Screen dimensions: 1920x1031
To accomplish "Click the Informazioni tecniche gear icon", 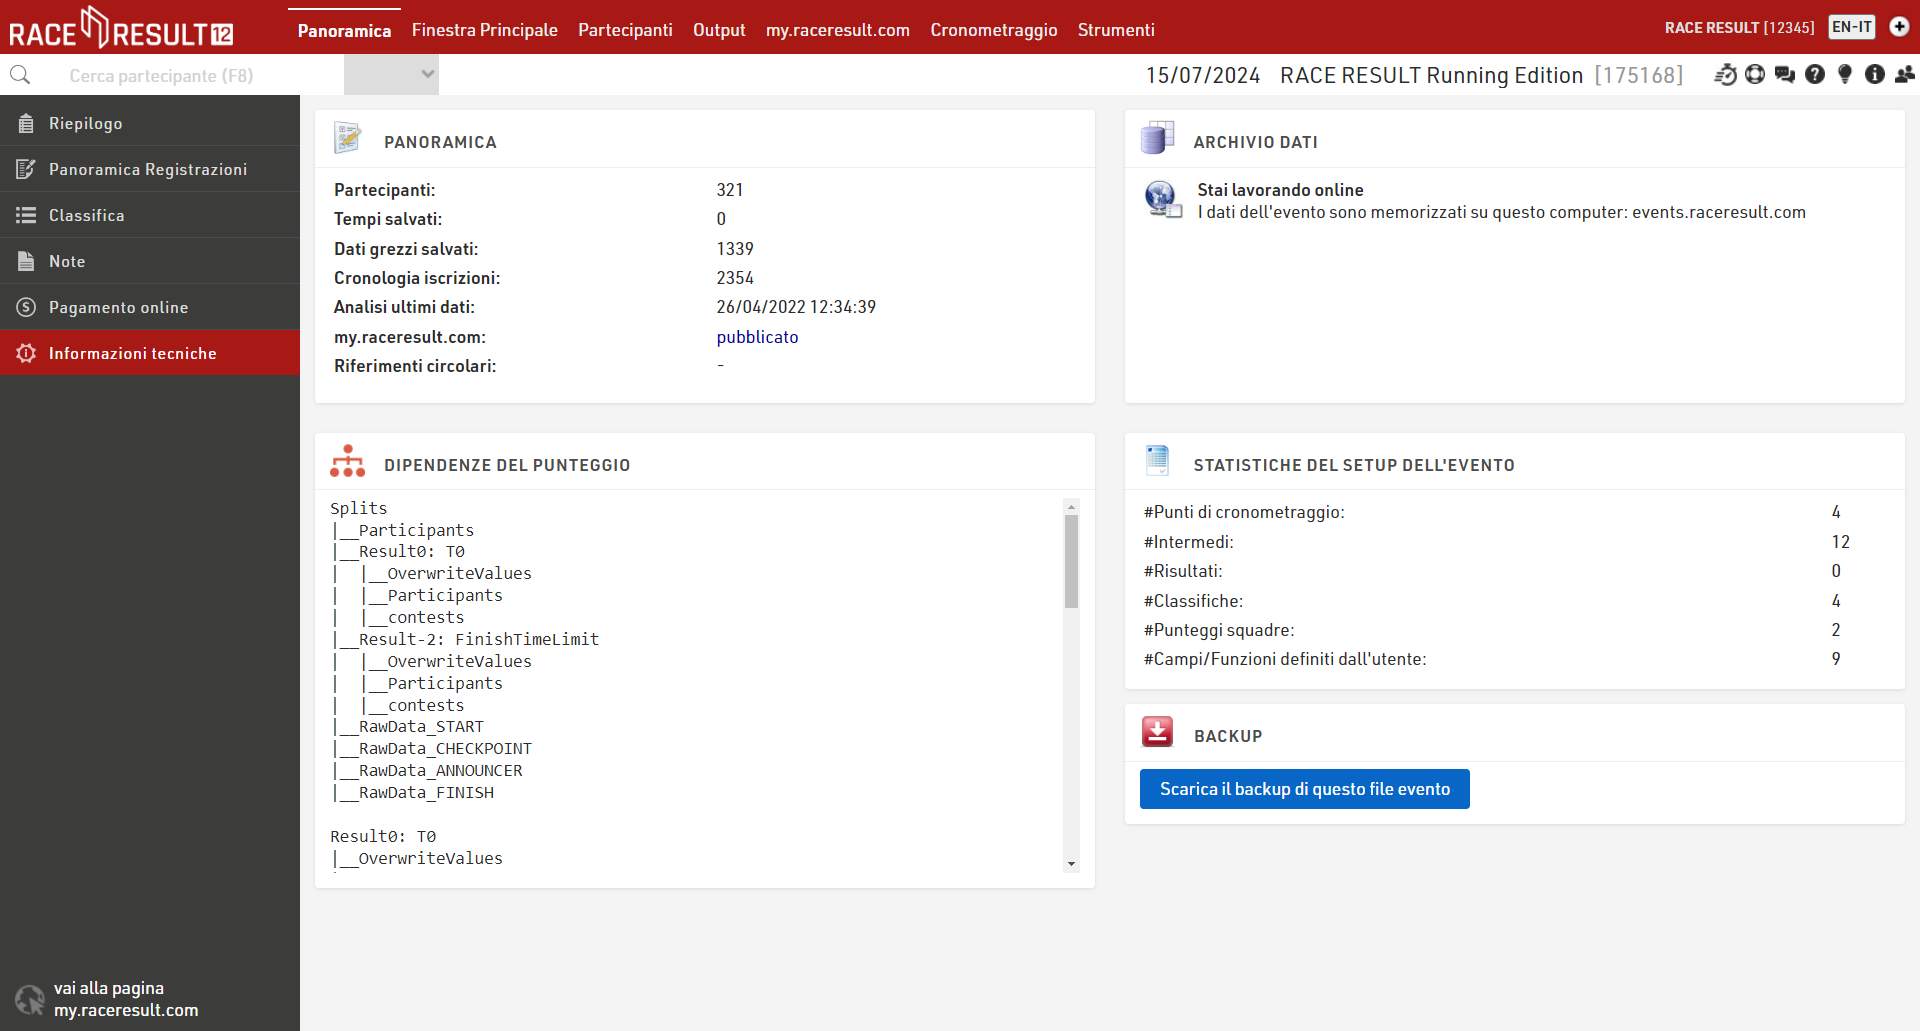I will (26, 353).
